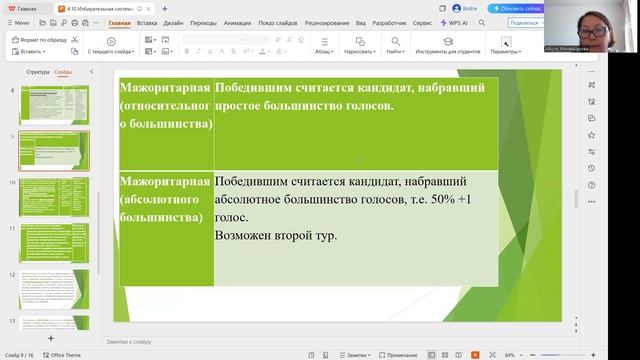Open the С текущего слайда dropdown
Image resolution: width=640 pixels, height=360 pixels.
point(111,52)
